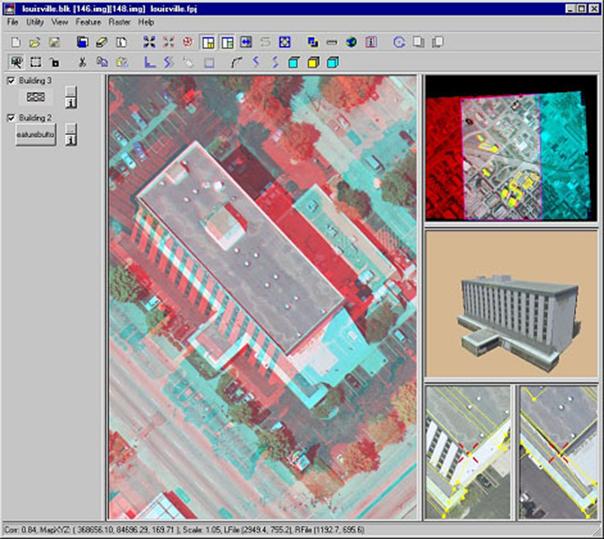Click the lower small button beside Building 2
The width and height of the screenshot is (604, 539).
70,139
